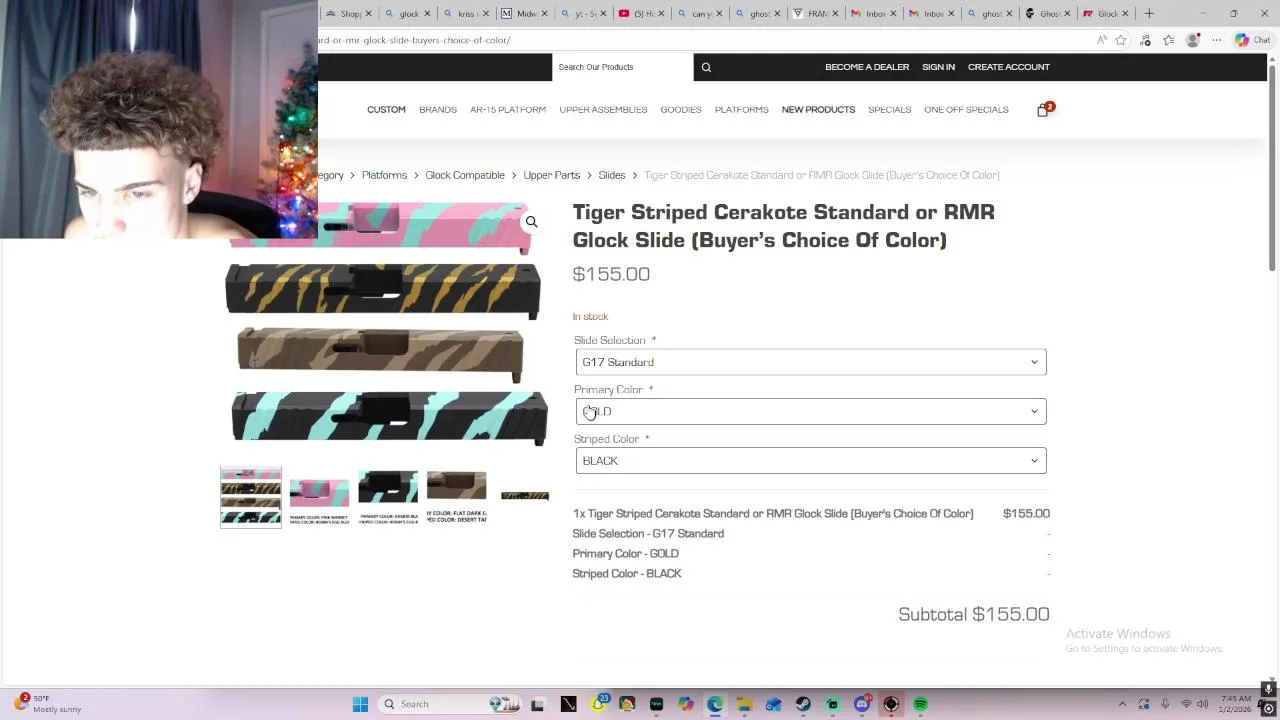The width and height of the screenshot is (1280, 720).
Task: Open the SPECIALS menu
Action: (x=890, y=110)
